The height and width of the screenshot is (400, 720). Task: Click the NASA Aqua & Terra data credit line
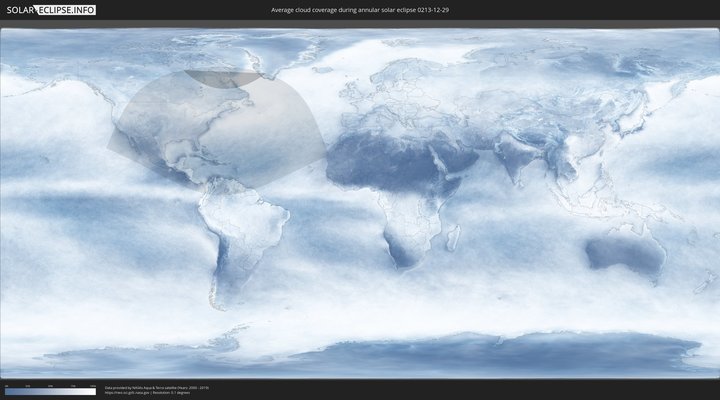pos(157,388)
